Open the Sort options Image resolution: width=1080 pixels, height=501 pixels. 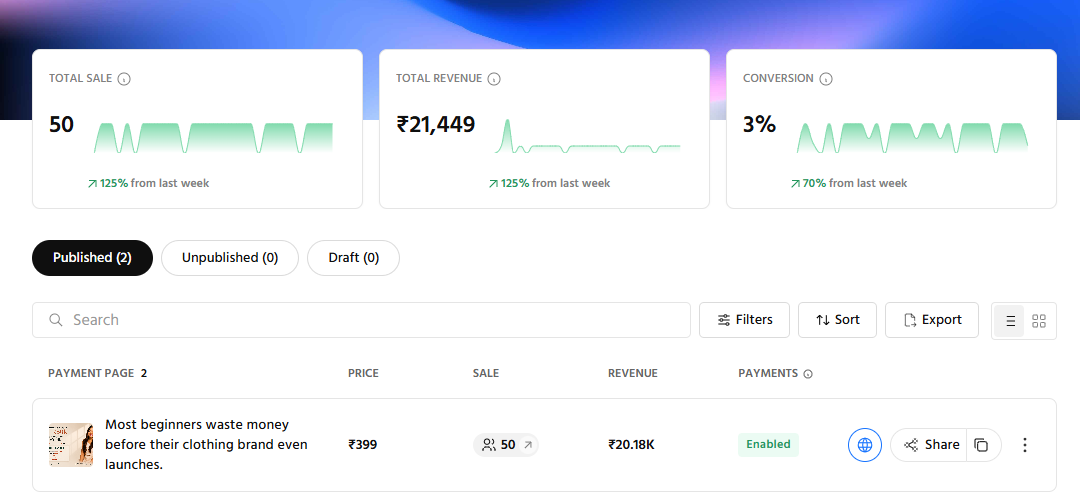click(x=837, y=320)
